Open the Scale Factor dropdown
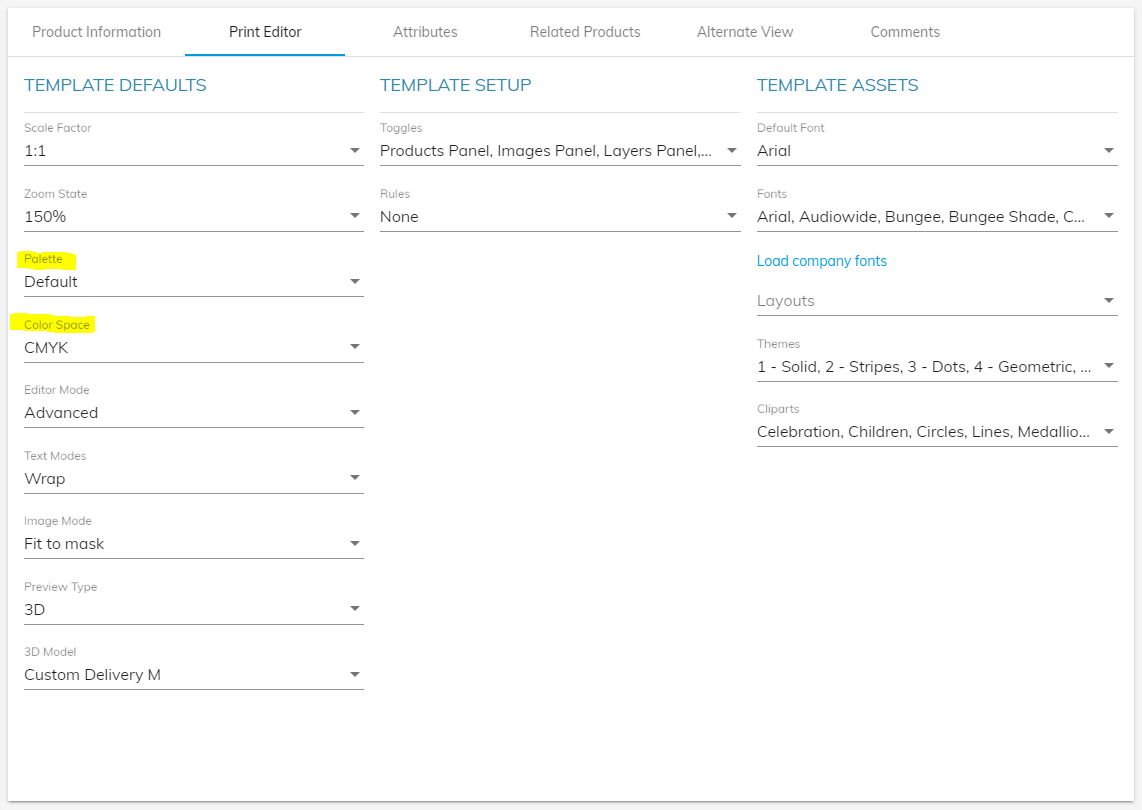 pyautogui.click(x=194, y=151)
